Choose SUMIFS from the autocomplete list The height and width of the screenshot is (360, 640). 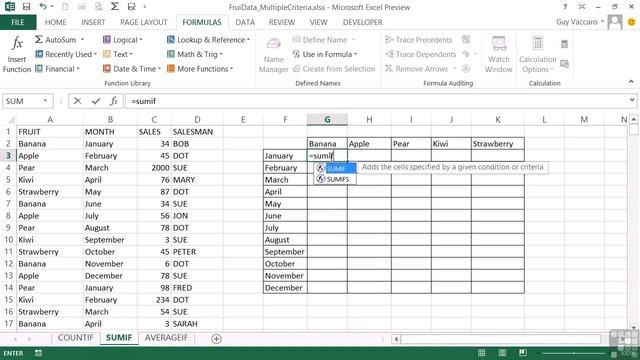coord(335,179)
